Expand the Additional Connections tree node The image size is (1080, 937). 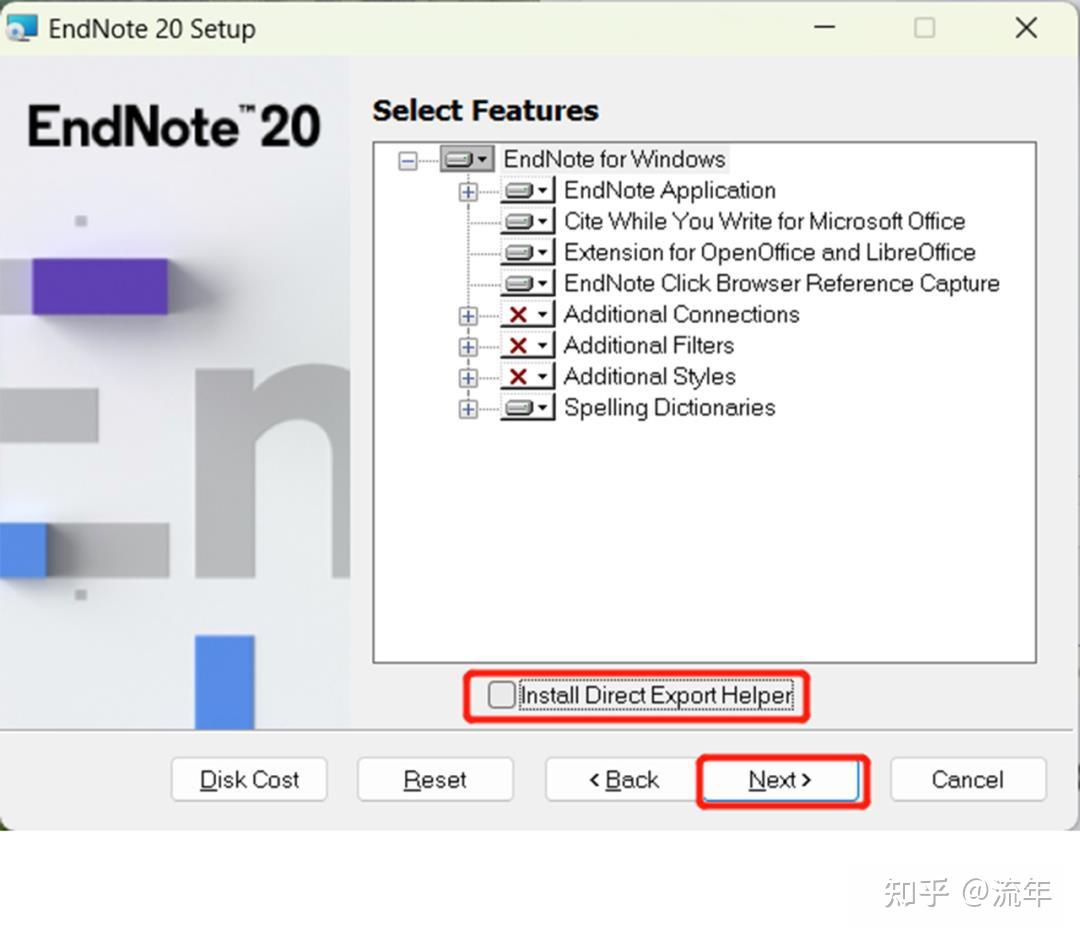tap(468, 314)
